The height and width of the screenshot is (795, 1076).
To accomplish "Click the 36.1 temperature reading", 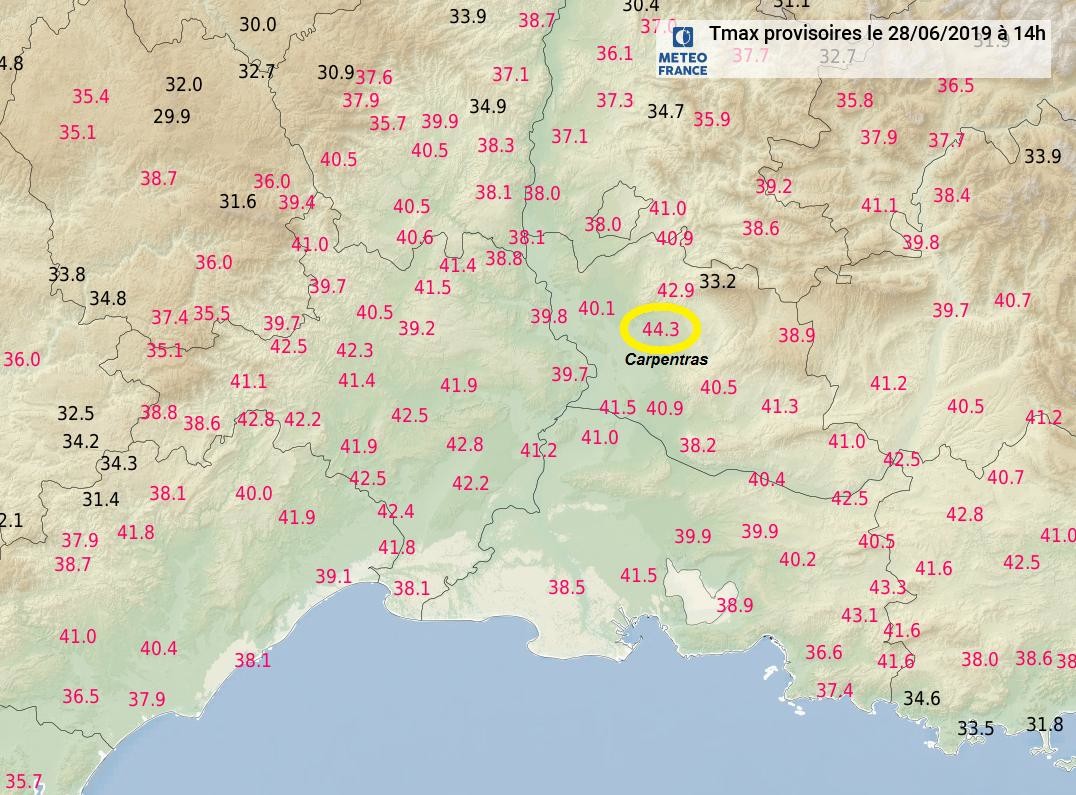I will point(614,54).
